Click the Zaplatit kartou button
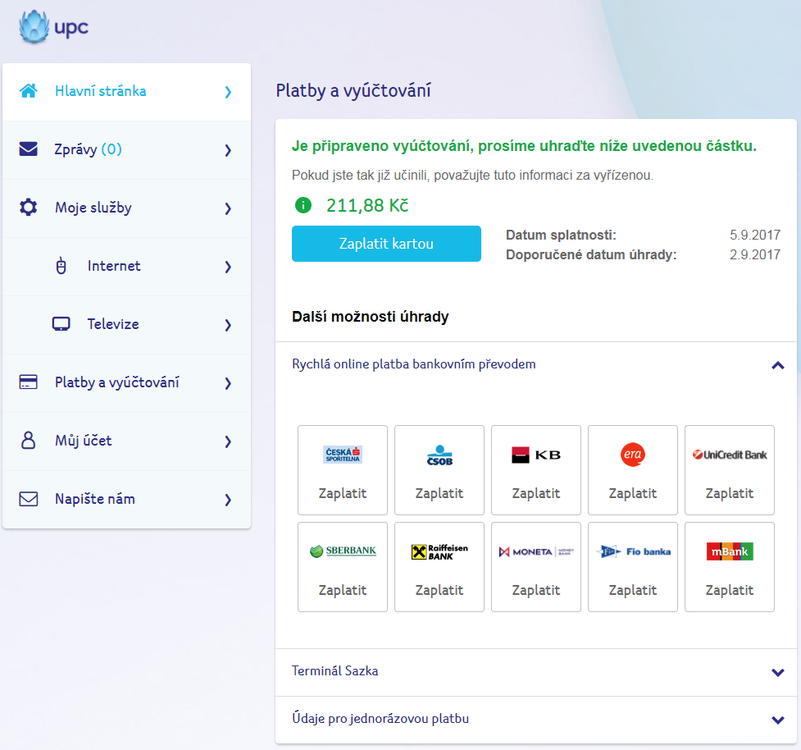This screenshot has width=801, height=750. pyautogui.click(x=386, y=244)
